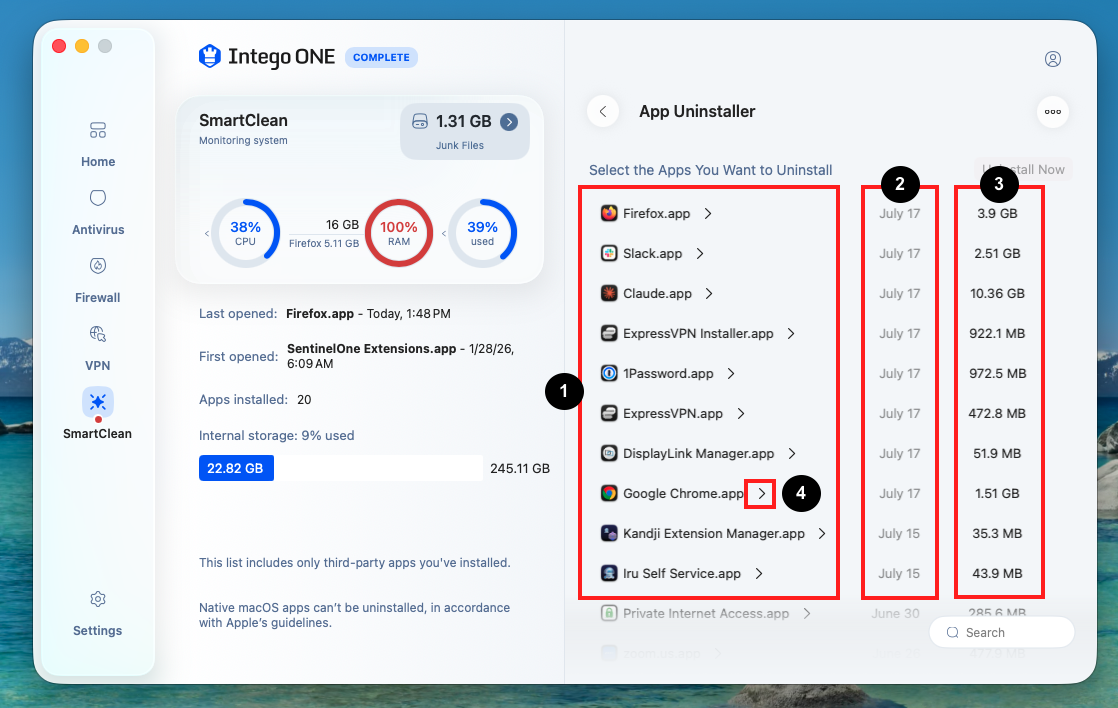Click the 39% used gauge
Screen dimensions: 1118x708
pos(482,233)
